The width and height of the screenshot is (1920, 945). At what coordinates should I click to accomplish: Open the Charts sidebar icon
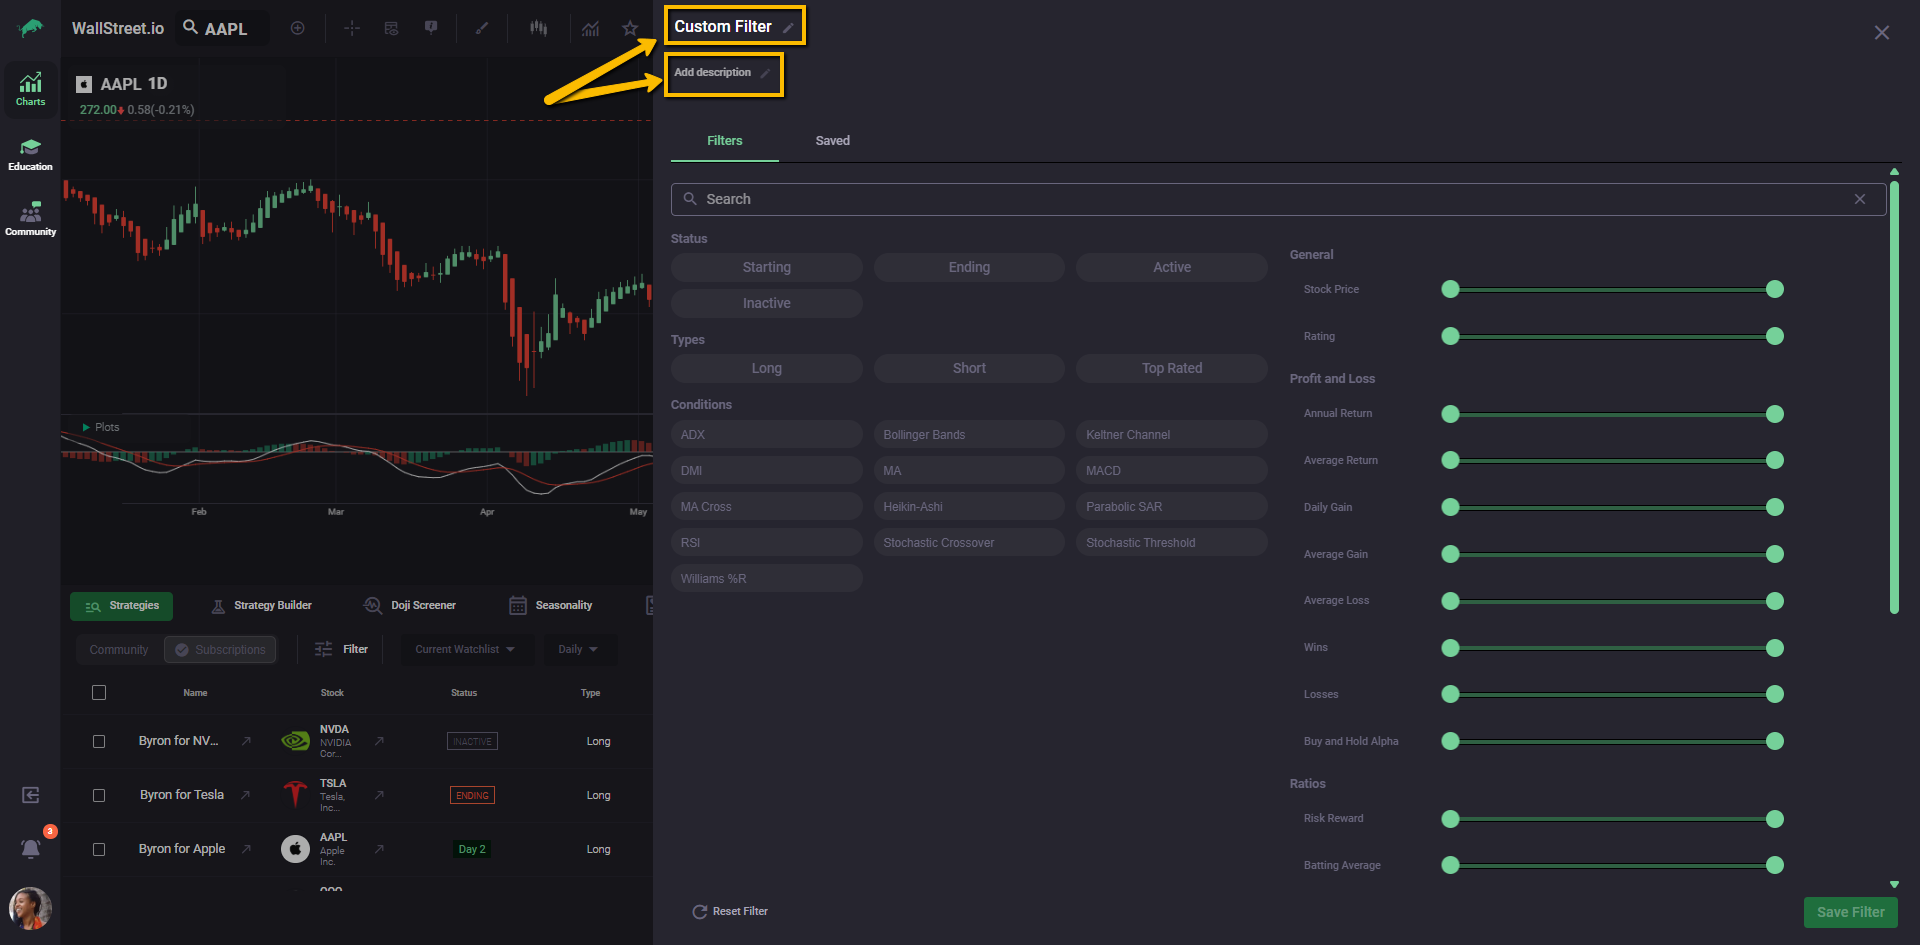pyautogui.click(x=30, y=88)
